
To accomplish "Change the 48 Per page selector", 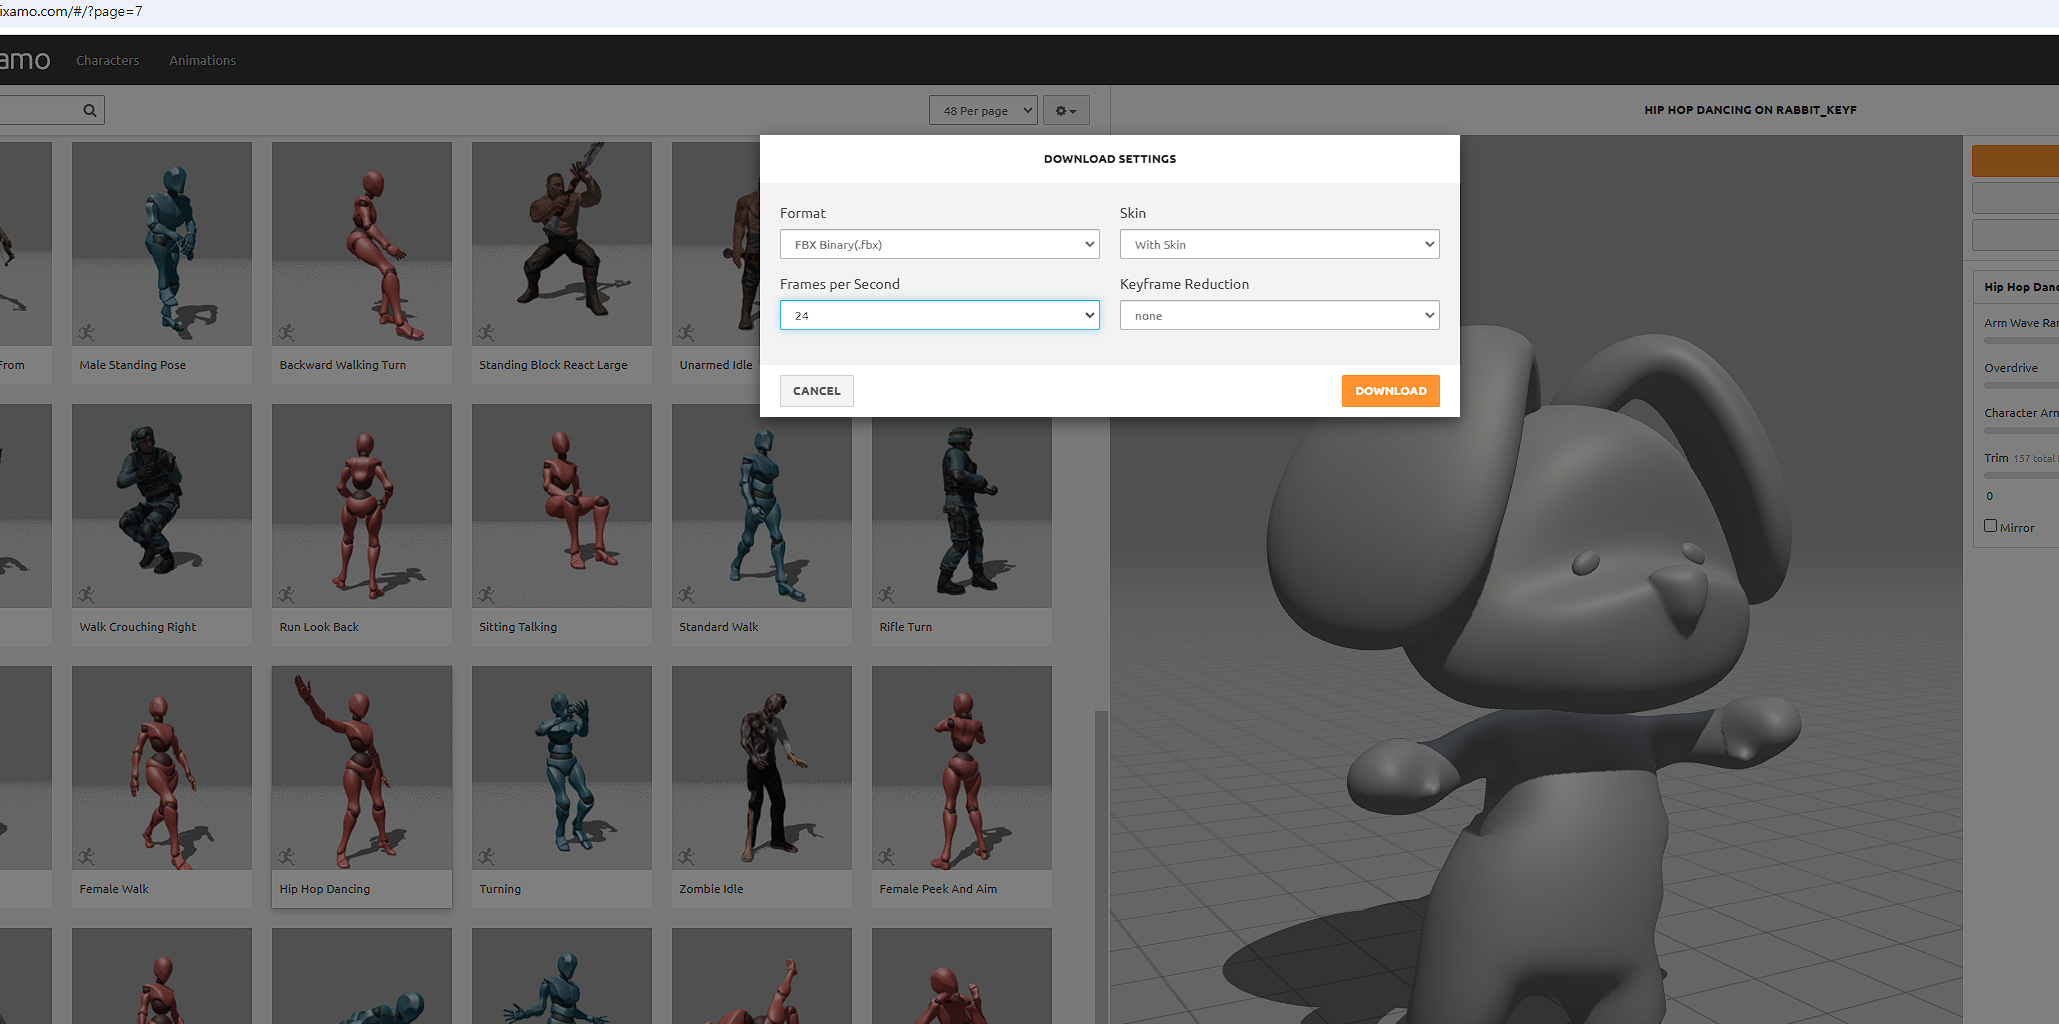I will [x=983, y=111].
